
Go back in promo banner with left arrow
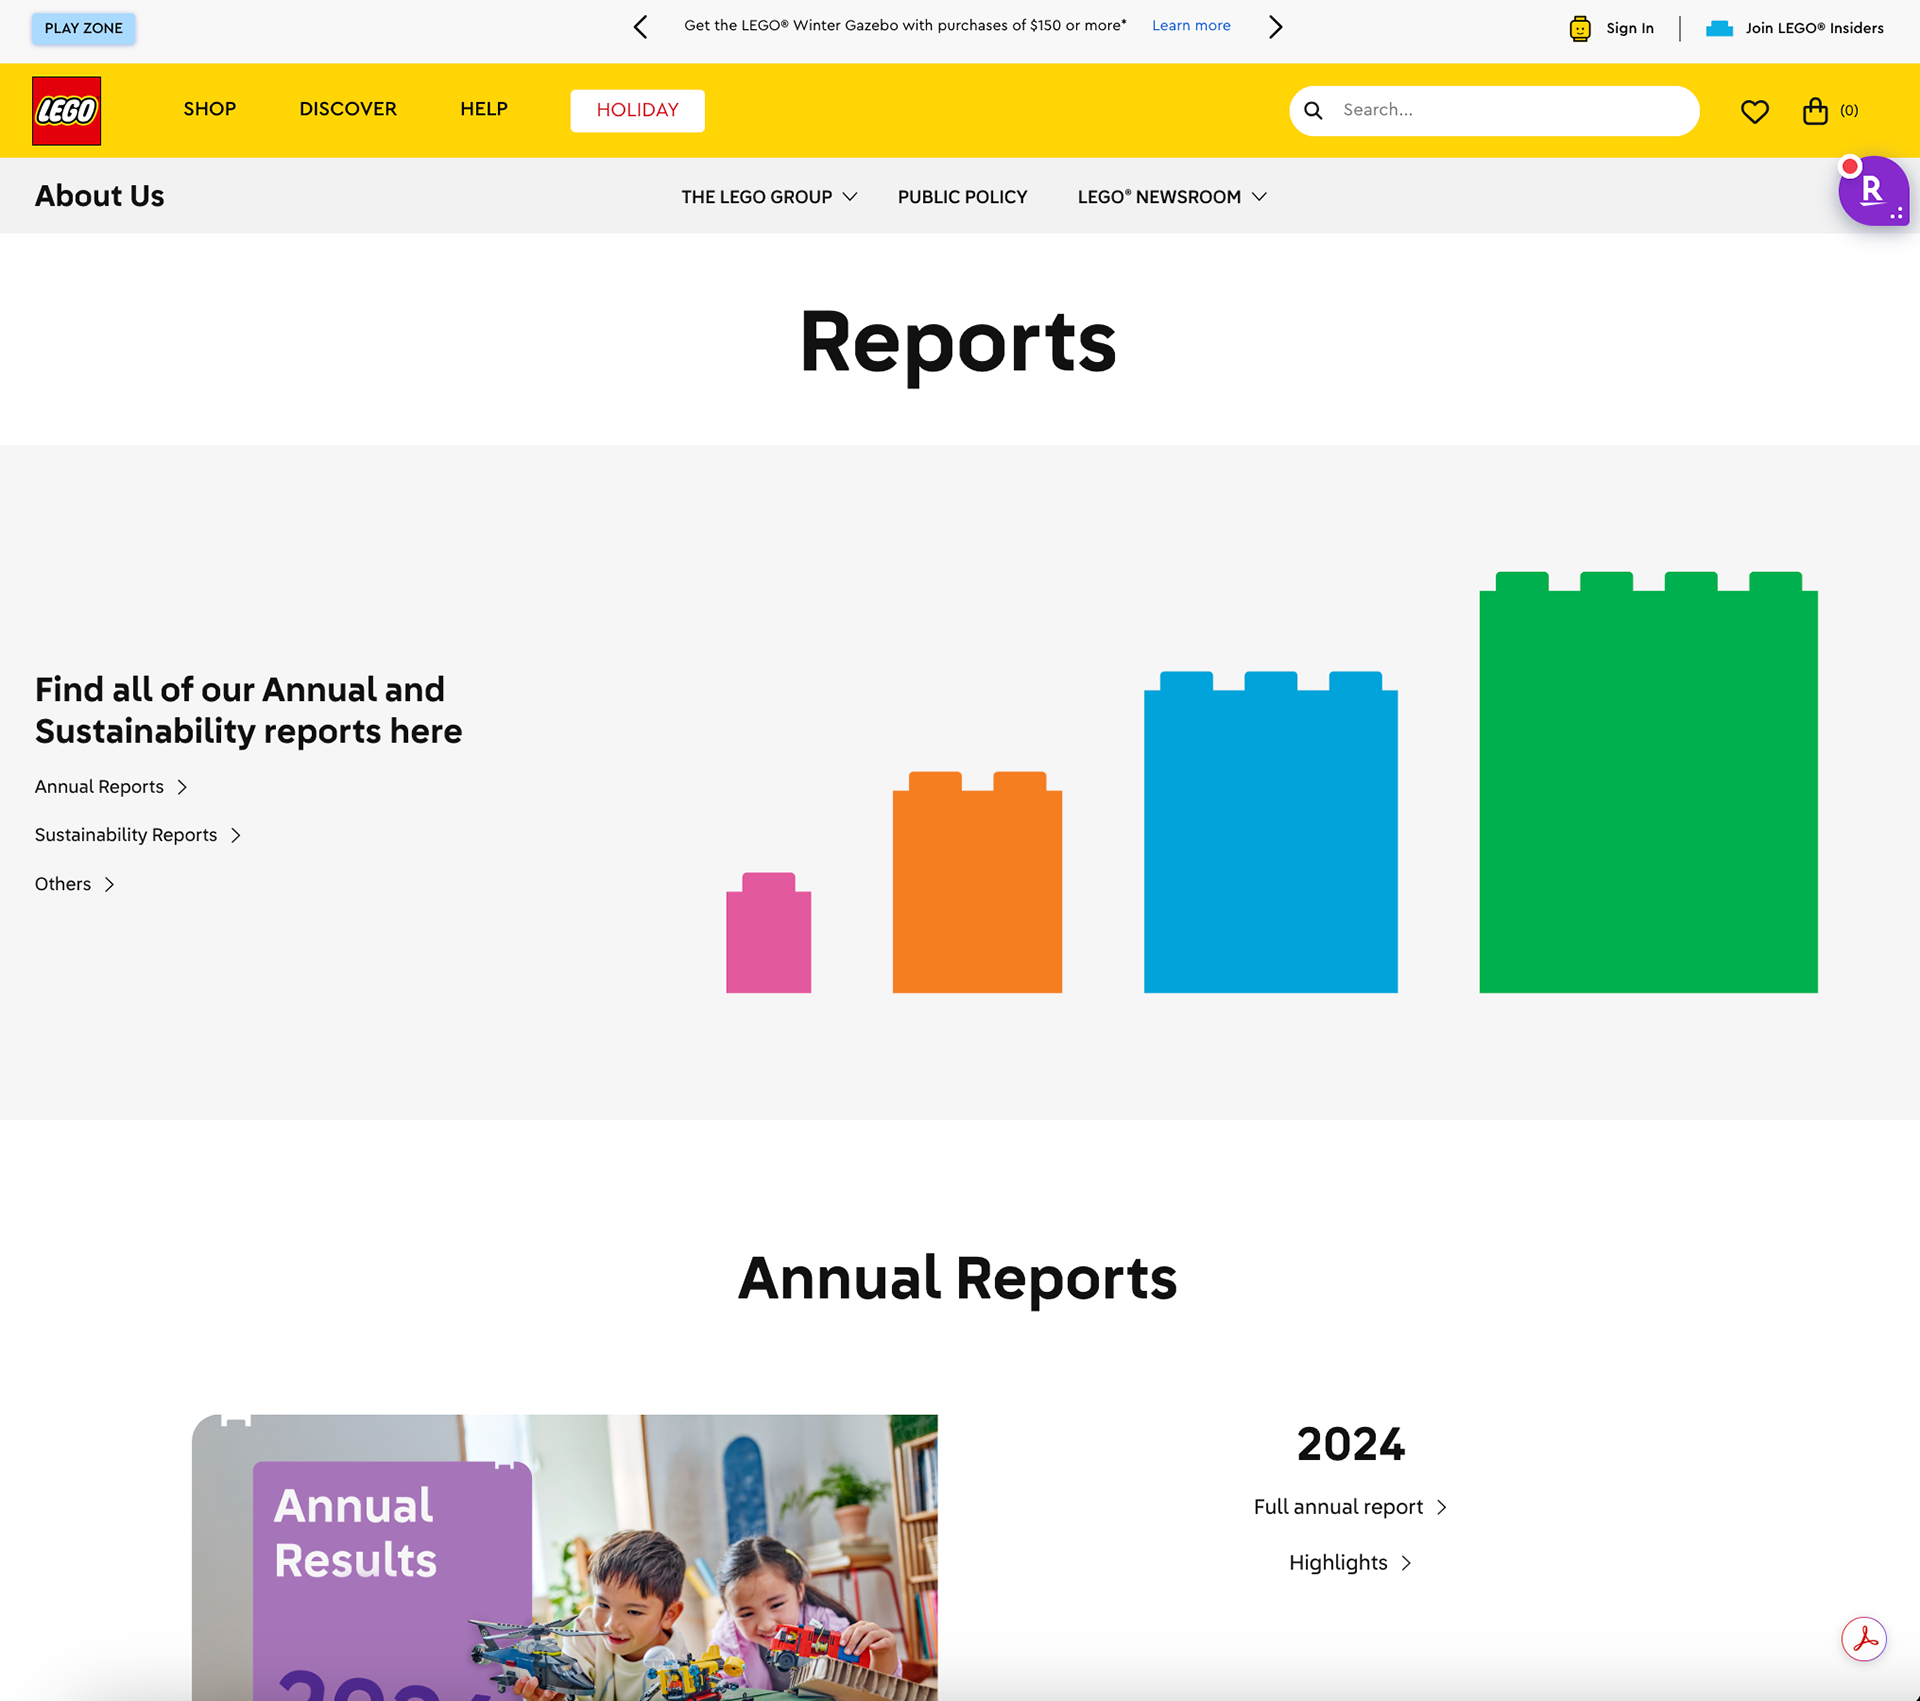[639, 26]
